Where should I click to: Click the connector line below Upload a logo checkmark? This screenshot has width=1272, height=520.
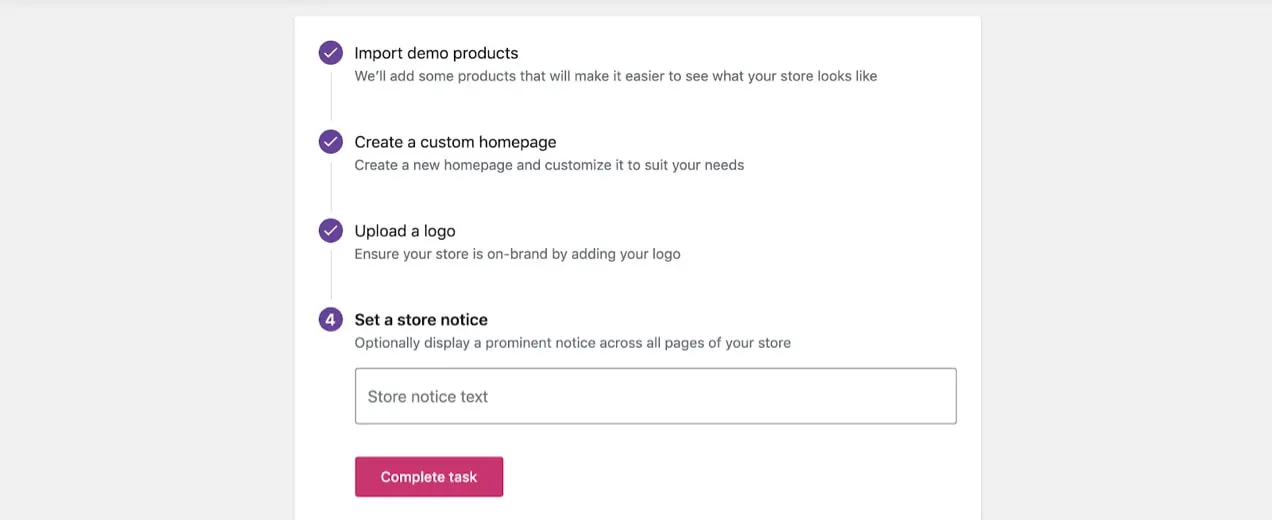[330, 272]
